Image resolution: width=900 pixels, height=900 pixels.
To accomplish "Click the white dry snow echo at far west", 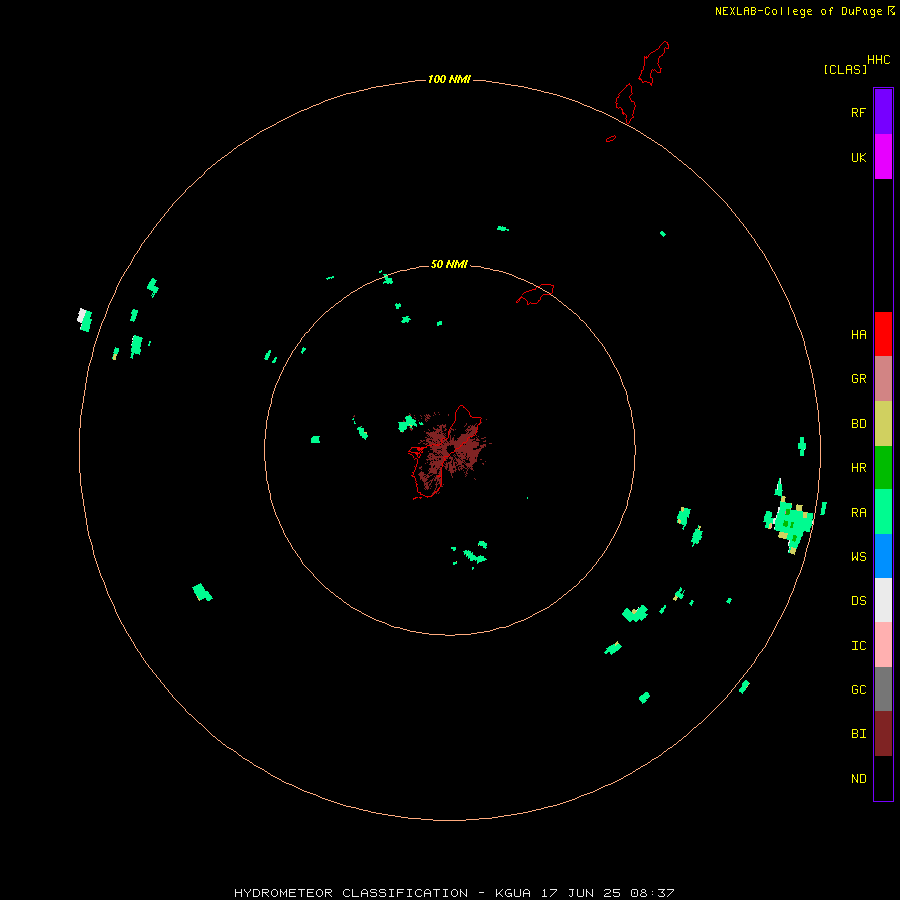I will click(x=82, y=315).
